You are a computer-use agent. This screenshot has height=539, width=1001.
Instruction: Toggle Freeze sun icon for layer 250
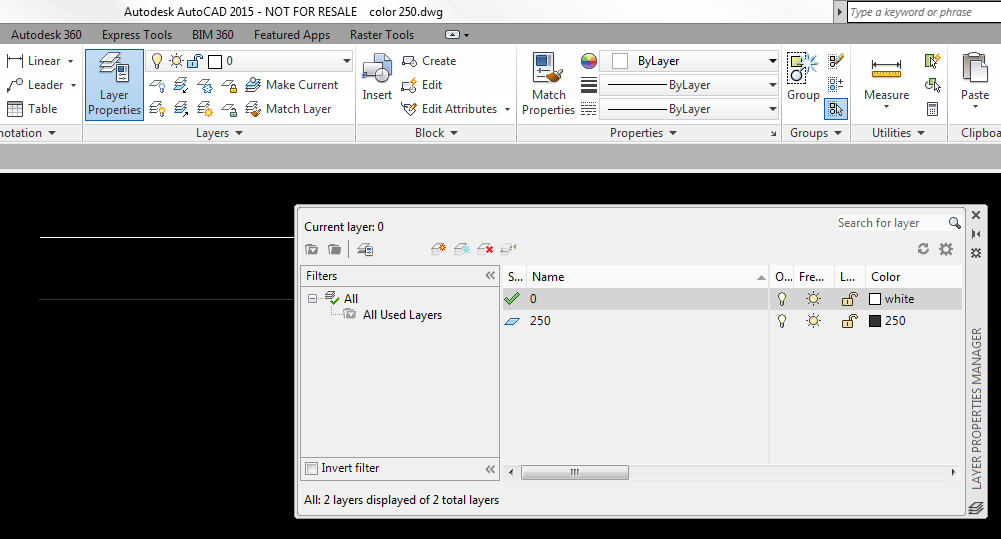pos(813,321)
